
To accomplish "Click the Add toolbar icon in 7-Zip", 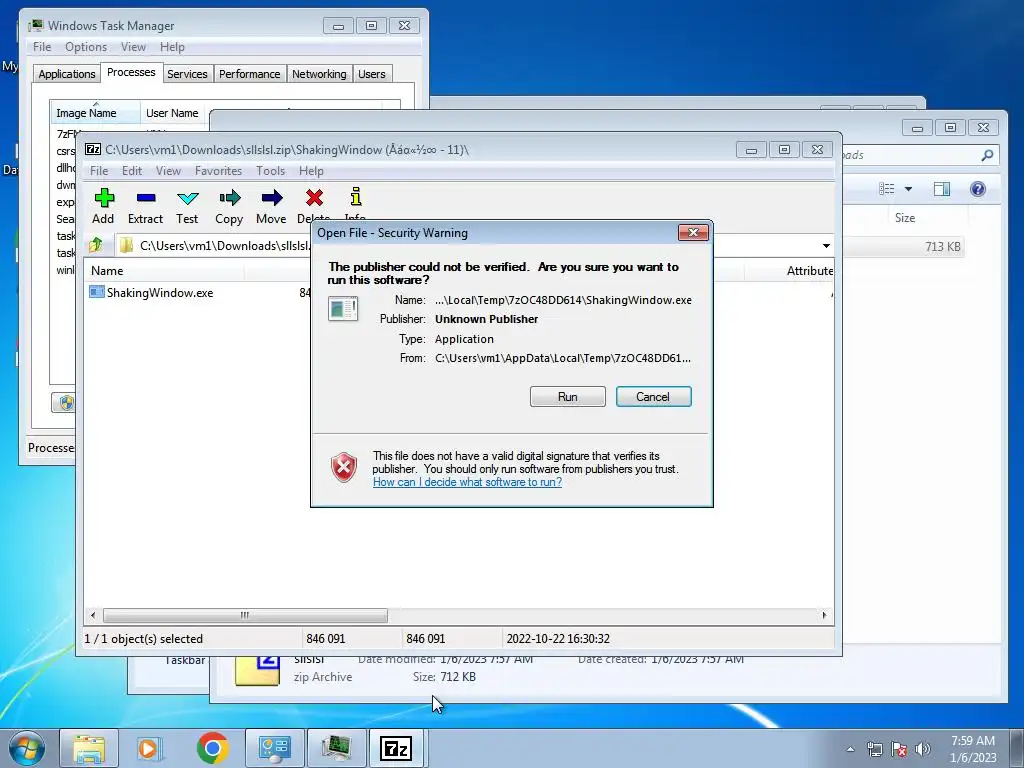I will [104, 198].
